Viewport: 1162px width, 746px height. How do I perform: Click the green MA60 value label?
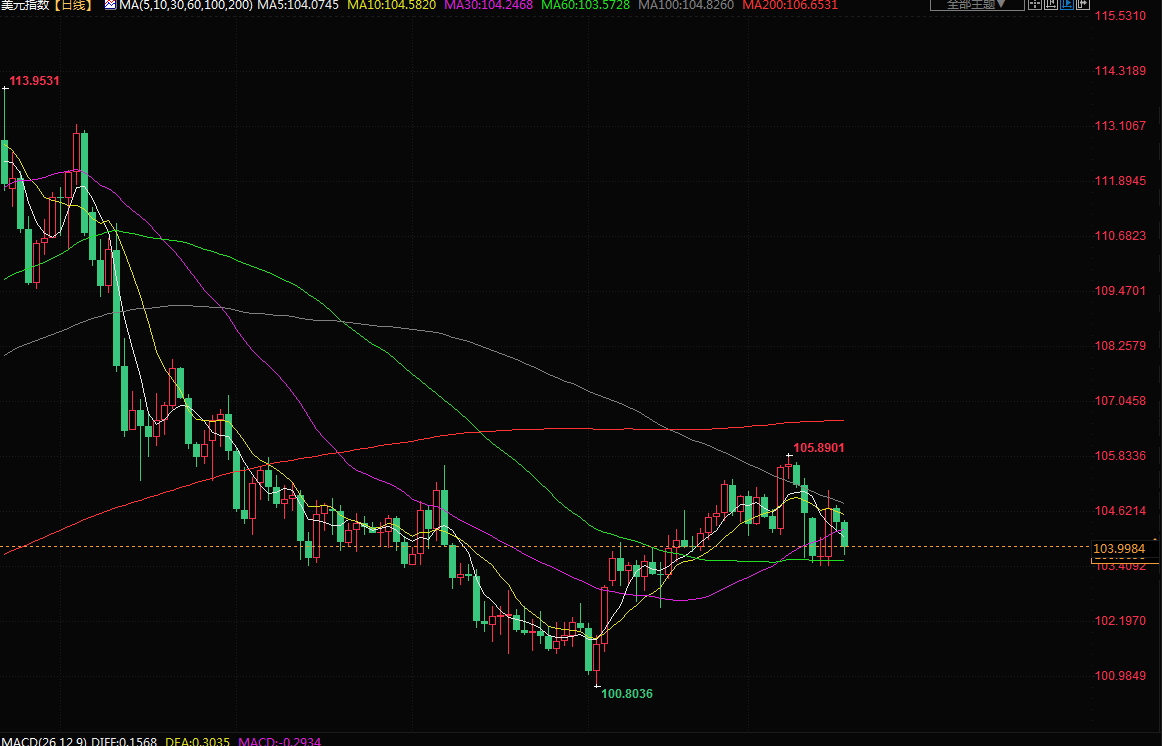[x=586, y=6]
